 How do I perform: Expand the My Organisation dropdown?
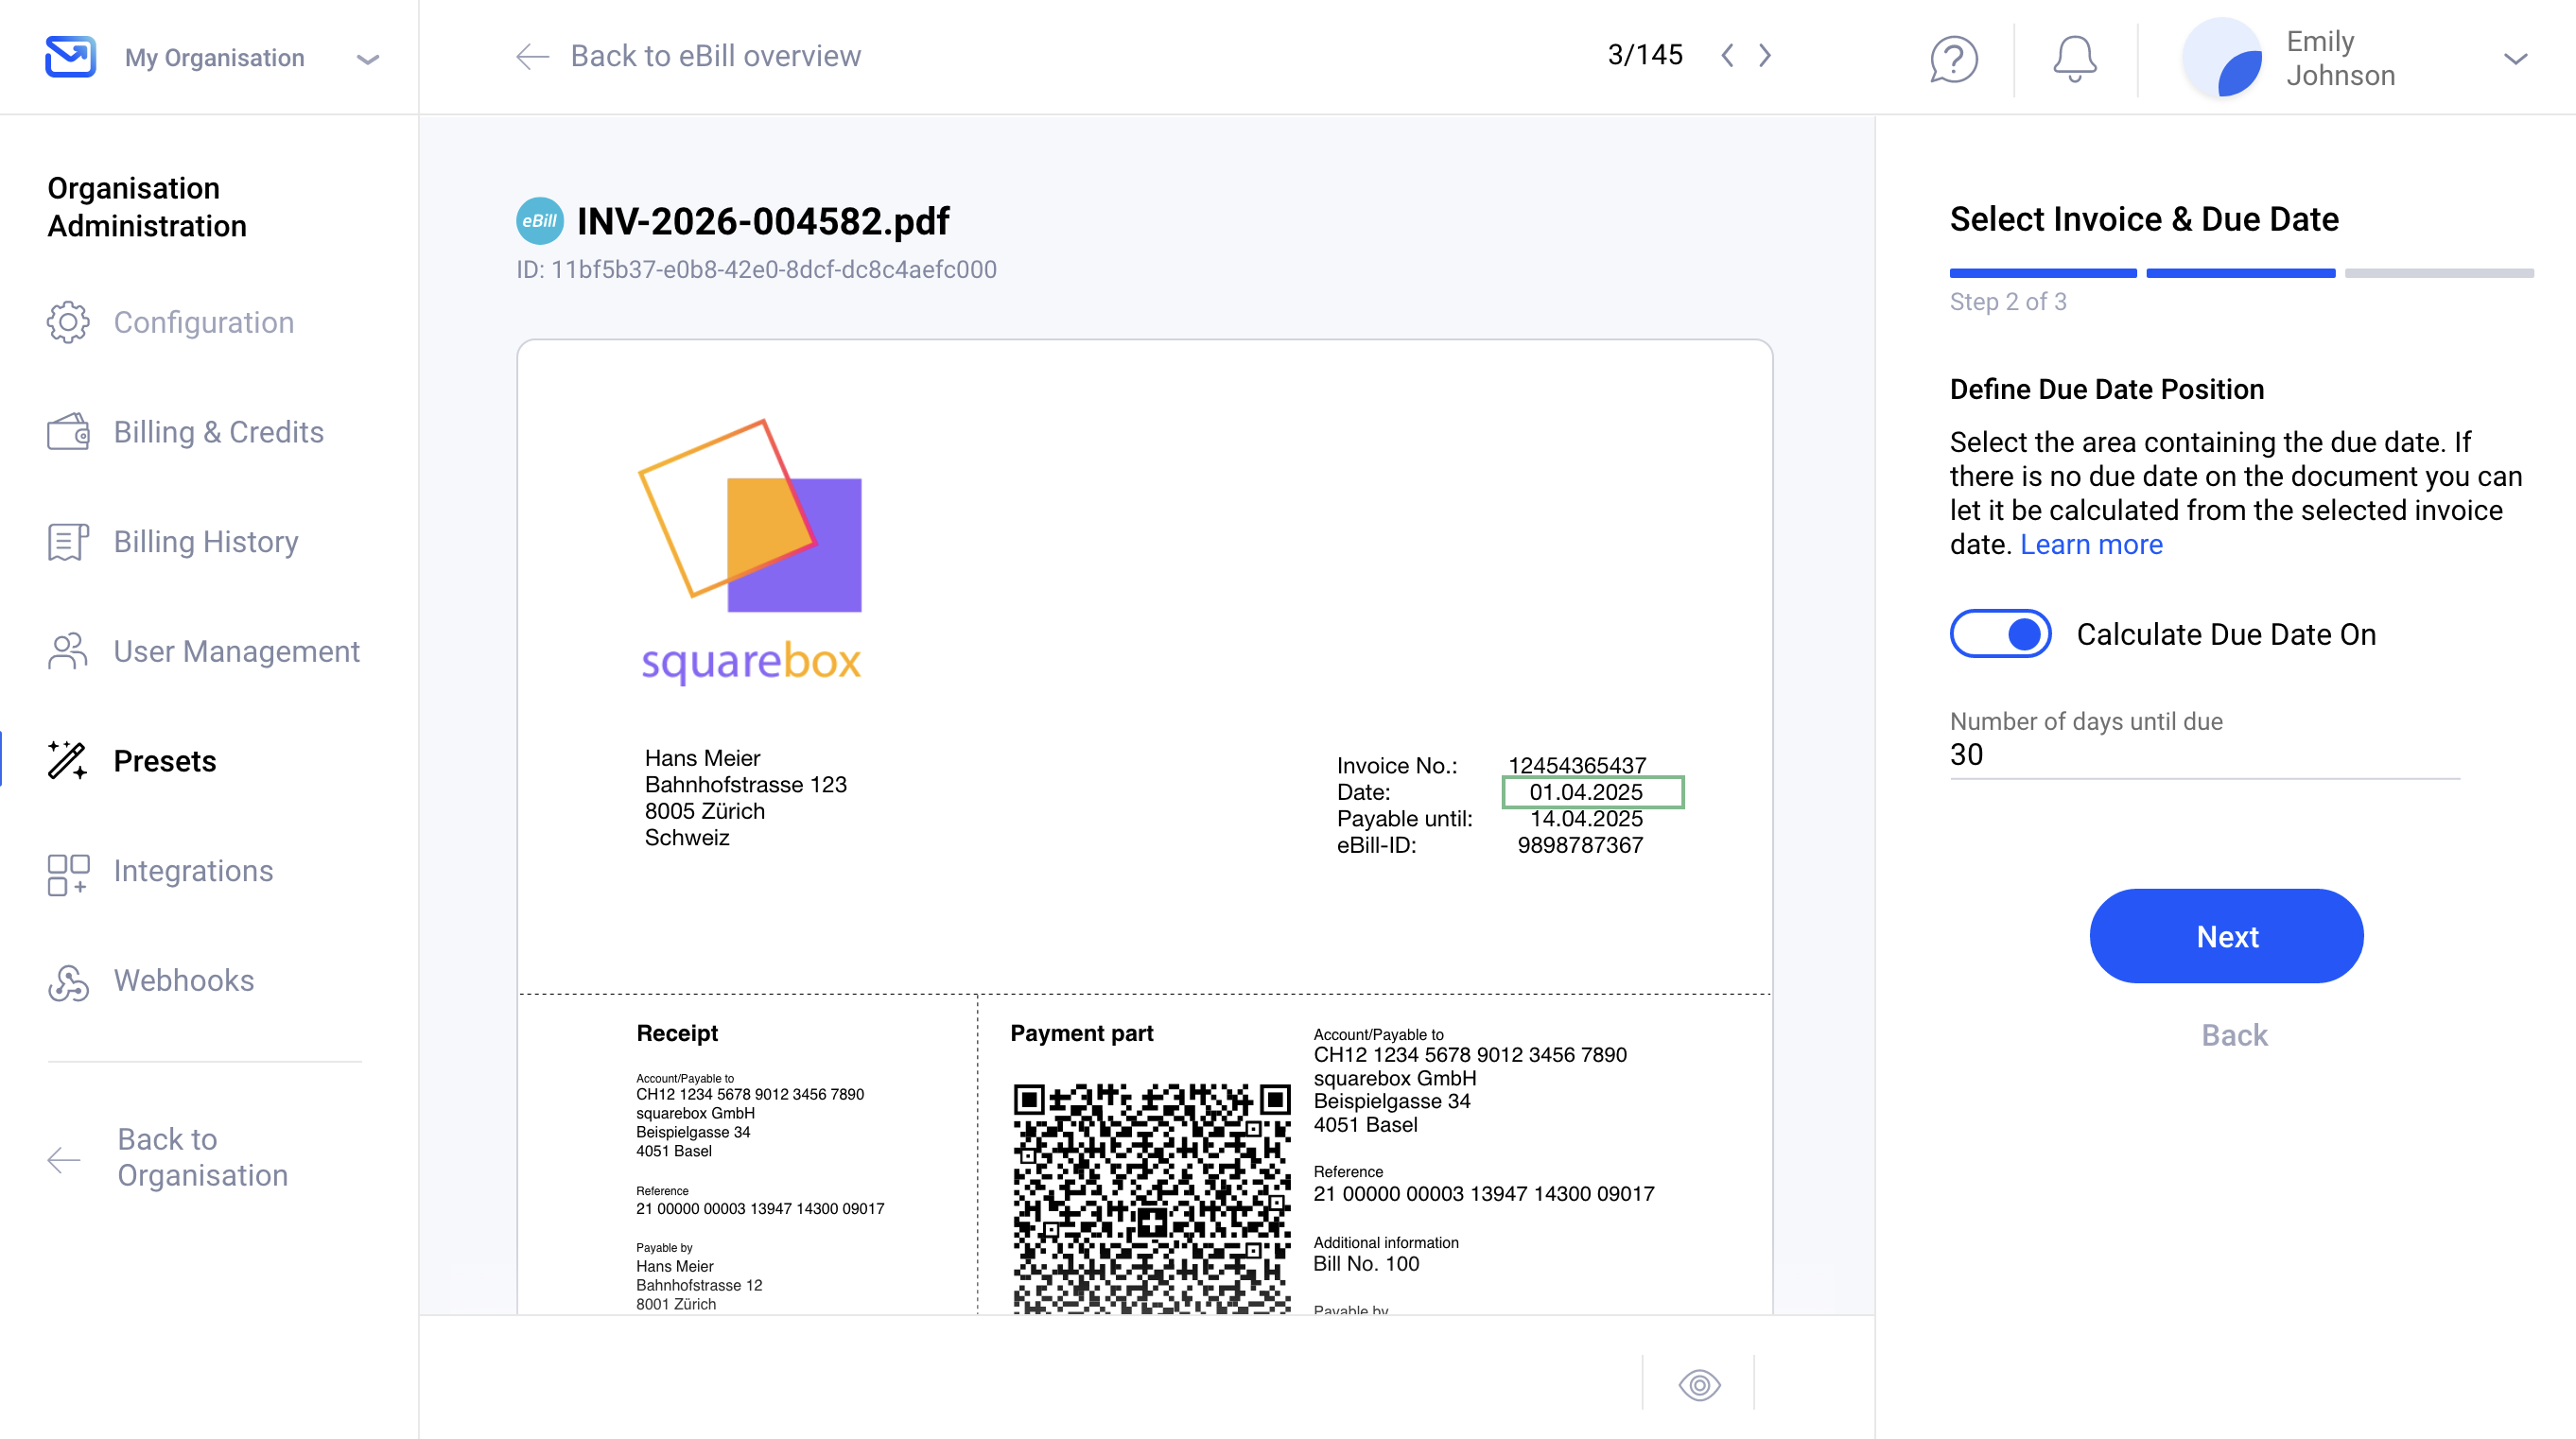(368, 58)
